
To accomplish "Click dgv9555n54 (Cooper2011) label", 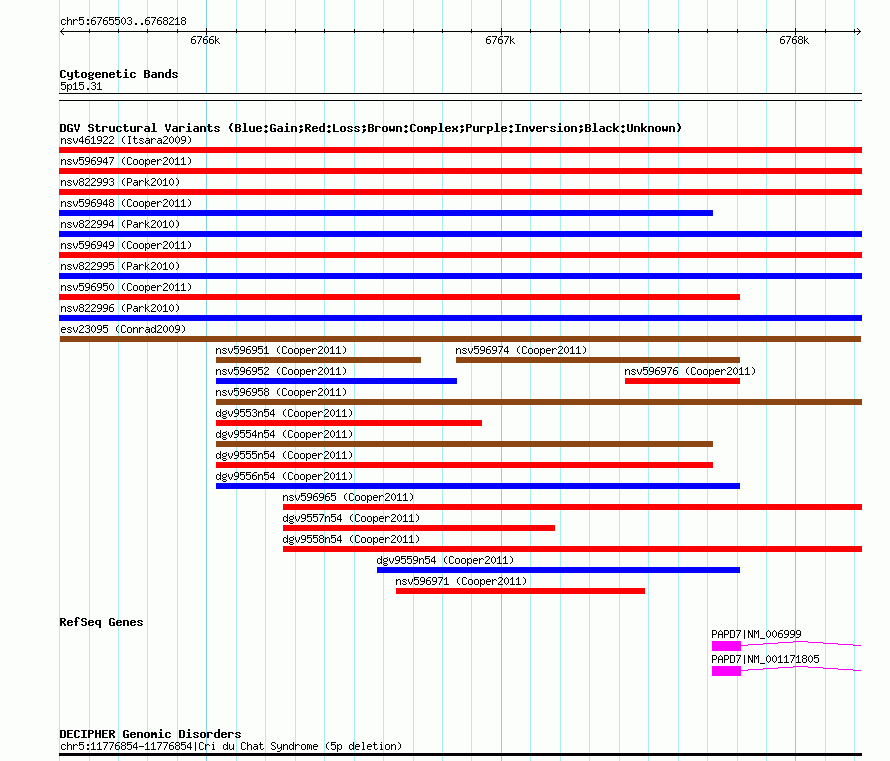I will click(284, 455).
